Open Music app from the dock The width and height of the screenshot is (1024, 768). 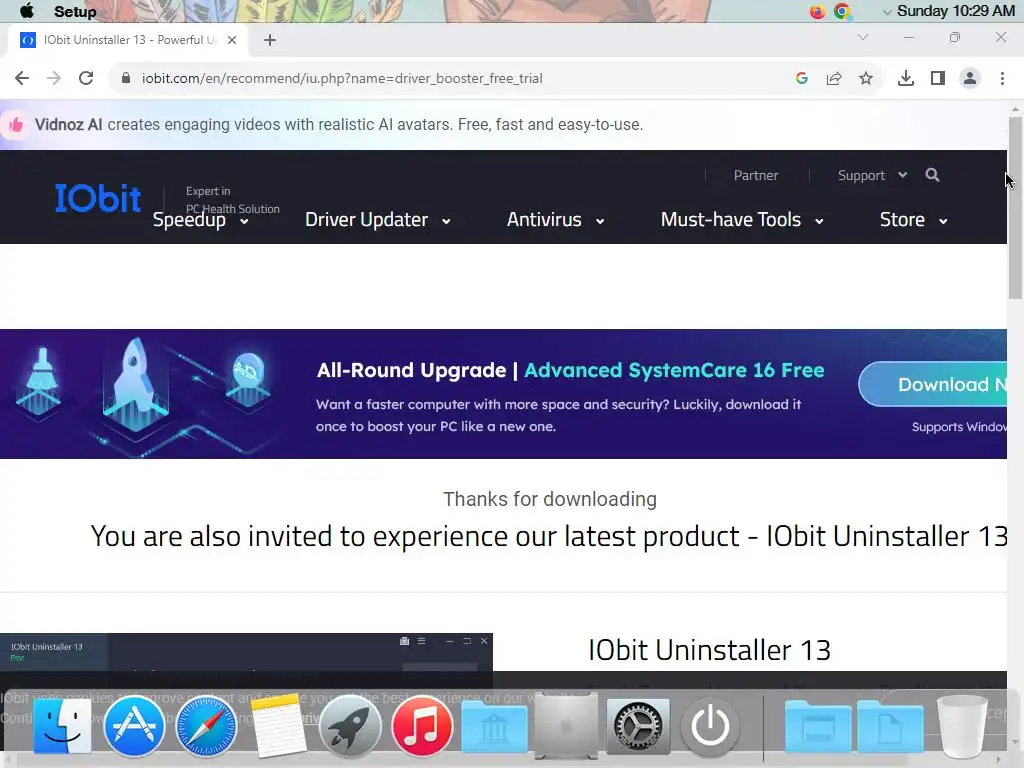pos(422,726)
